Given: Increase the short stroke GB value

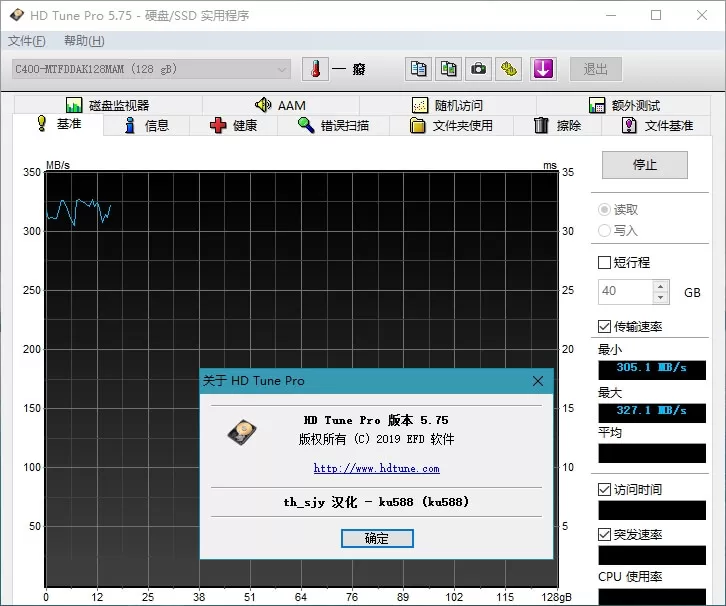Looking at the screenshot, I should pyautogui.click(x=661, y=286).
